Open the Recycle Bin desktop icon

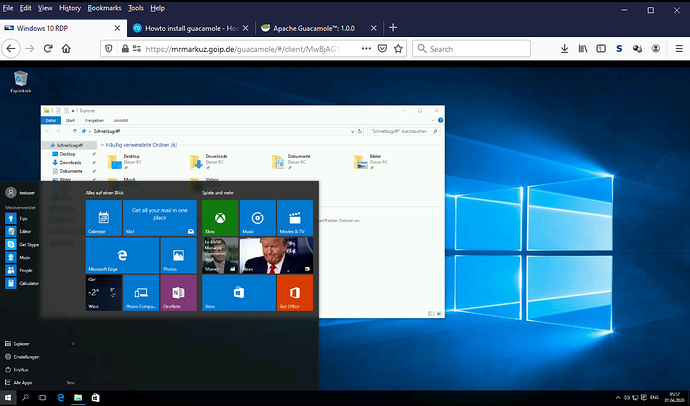[21, 82]
